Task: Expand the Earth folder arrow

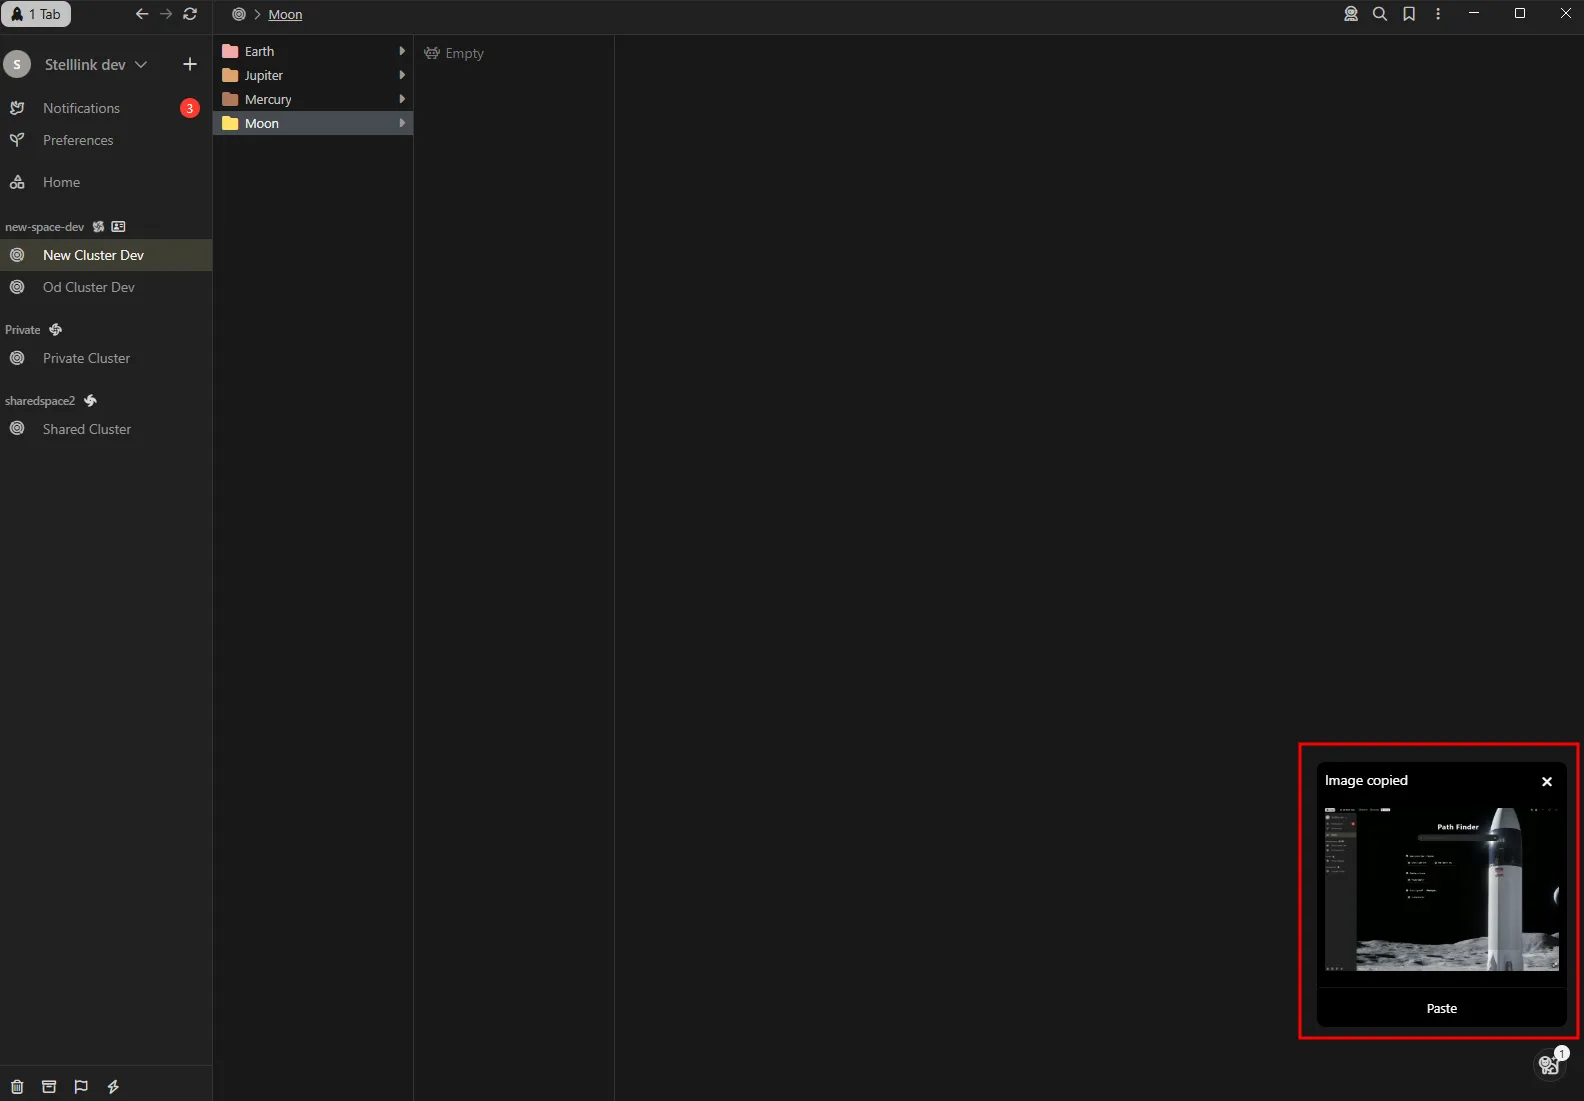Action: tap(402, 51)
